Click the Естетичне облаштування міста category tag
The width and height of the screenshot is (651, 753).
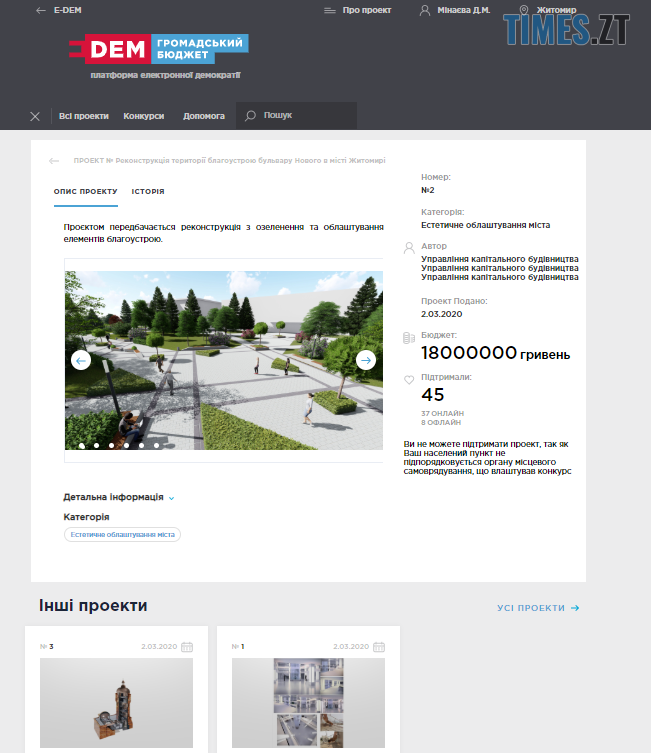[x=122, y=535]
